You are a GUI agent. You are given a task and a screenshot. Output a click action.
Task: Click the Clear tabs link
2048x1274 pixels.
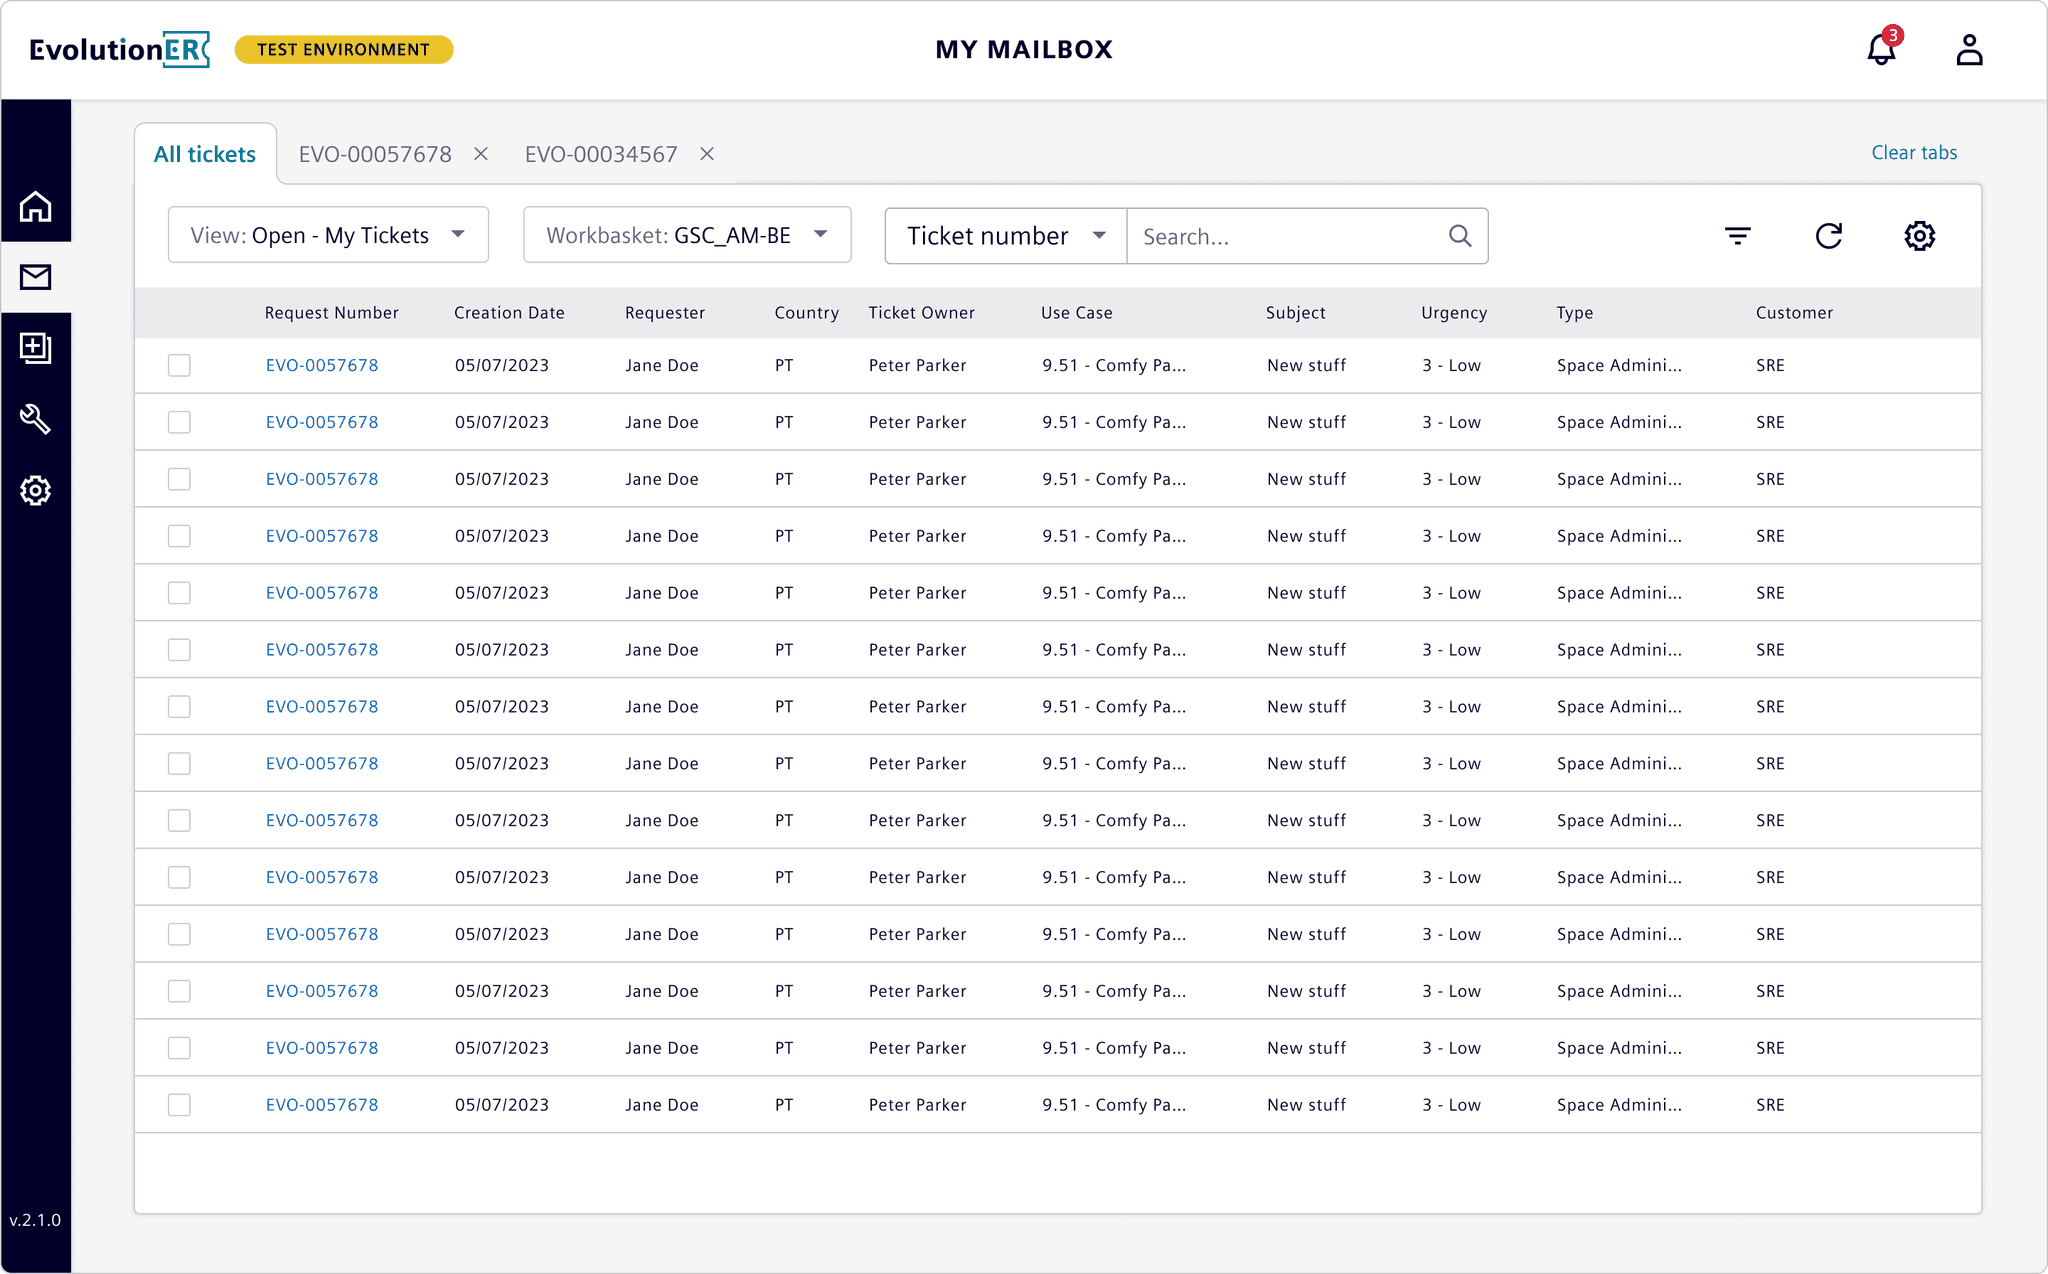[1914, 153]
